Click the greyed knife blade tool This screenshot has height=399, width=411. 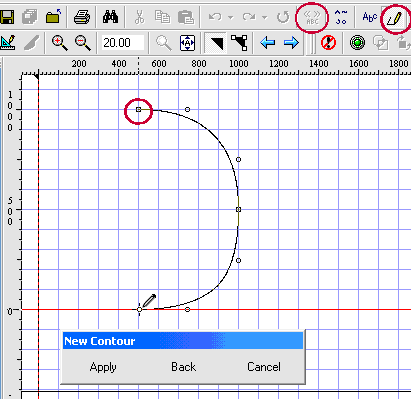32,43
